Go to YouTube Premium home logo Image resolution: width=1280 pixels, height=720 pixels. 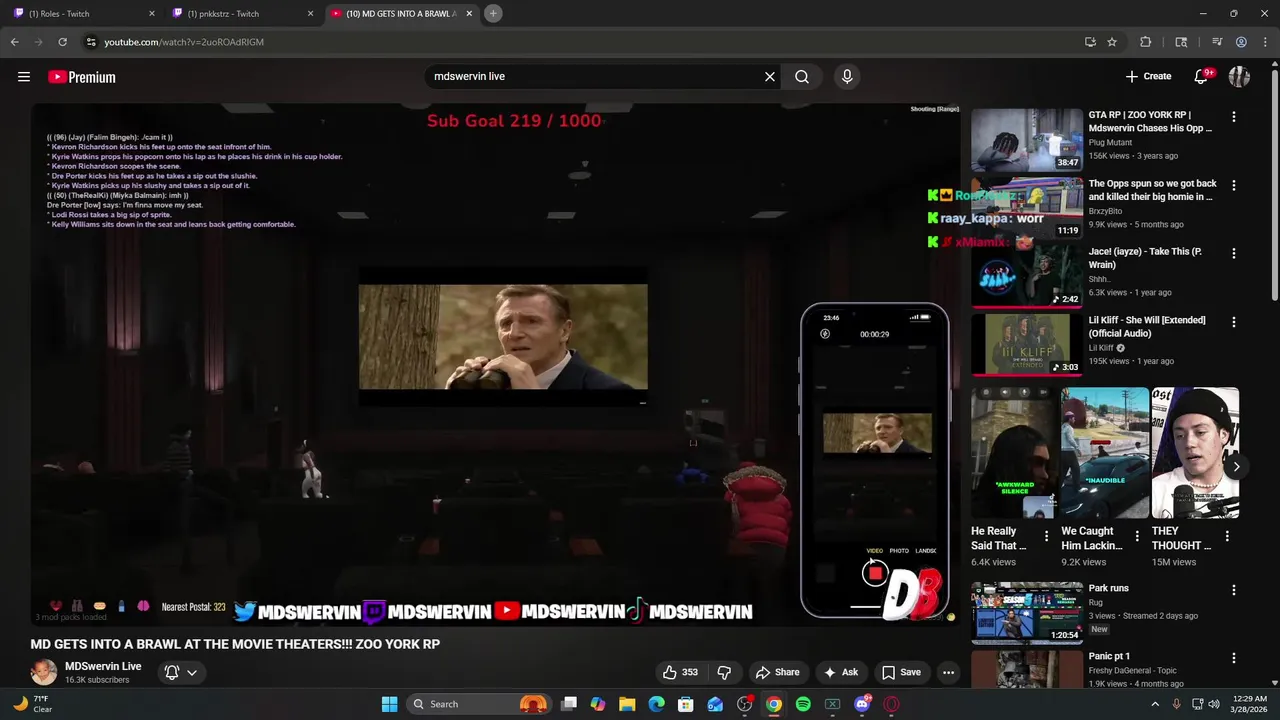coord(82,77)
